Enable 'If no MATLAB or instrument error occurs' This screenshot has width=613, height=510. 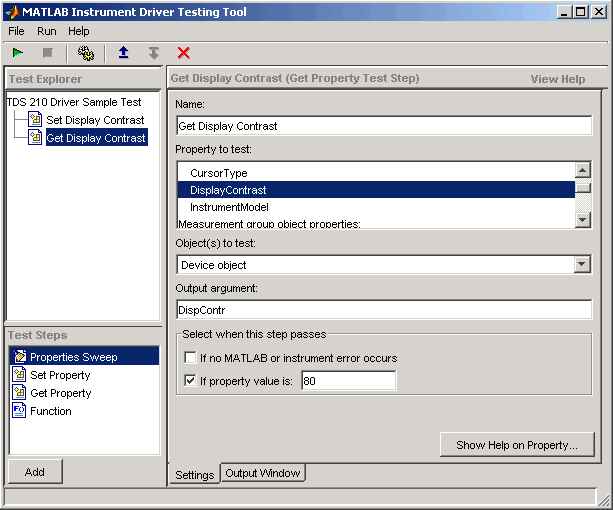190,358
